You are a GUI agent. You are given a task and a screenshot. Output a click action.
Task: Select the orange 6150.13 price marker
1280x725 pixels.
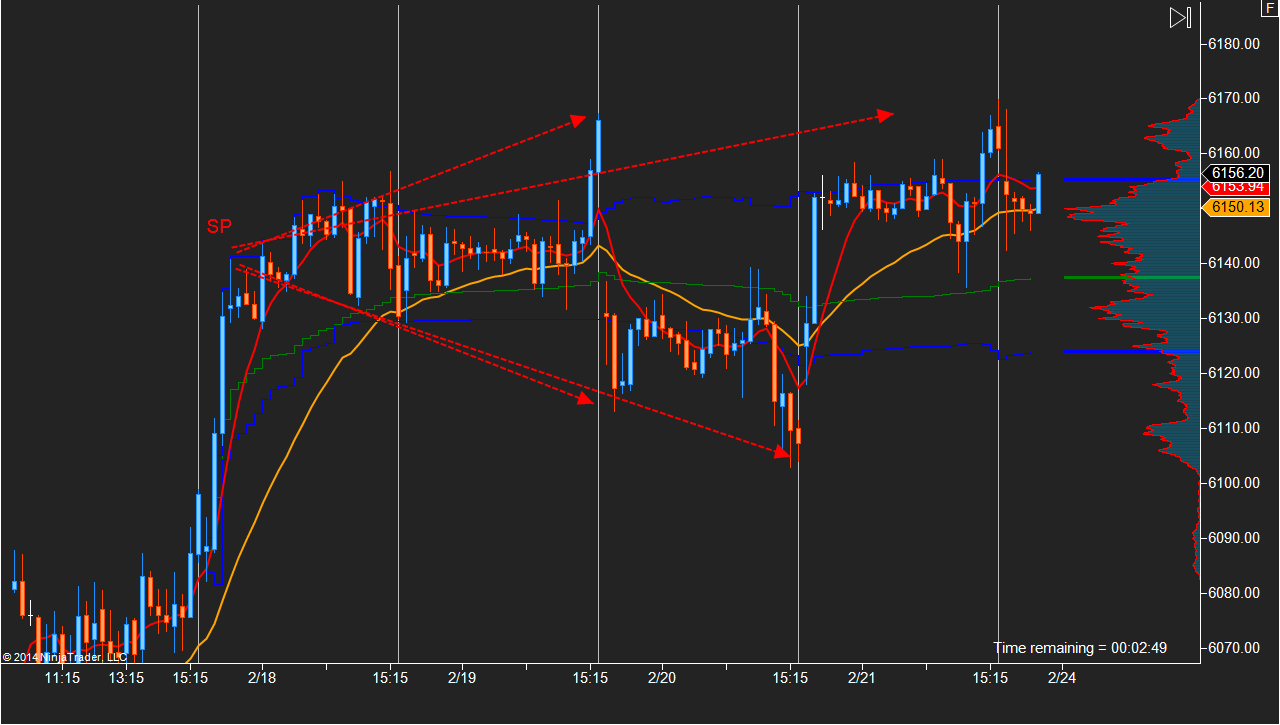[x=1236, y=207]
